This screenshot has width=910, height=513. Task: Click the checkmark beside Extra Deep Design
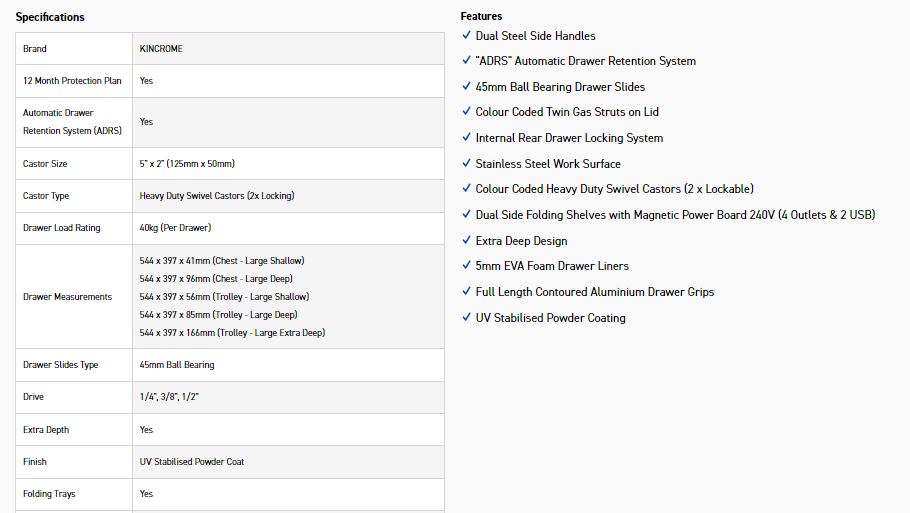click(466, 240)
